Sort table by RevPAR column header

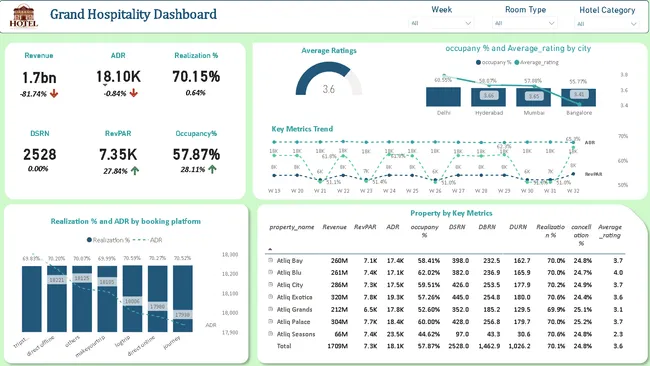(x=365, y=227)
